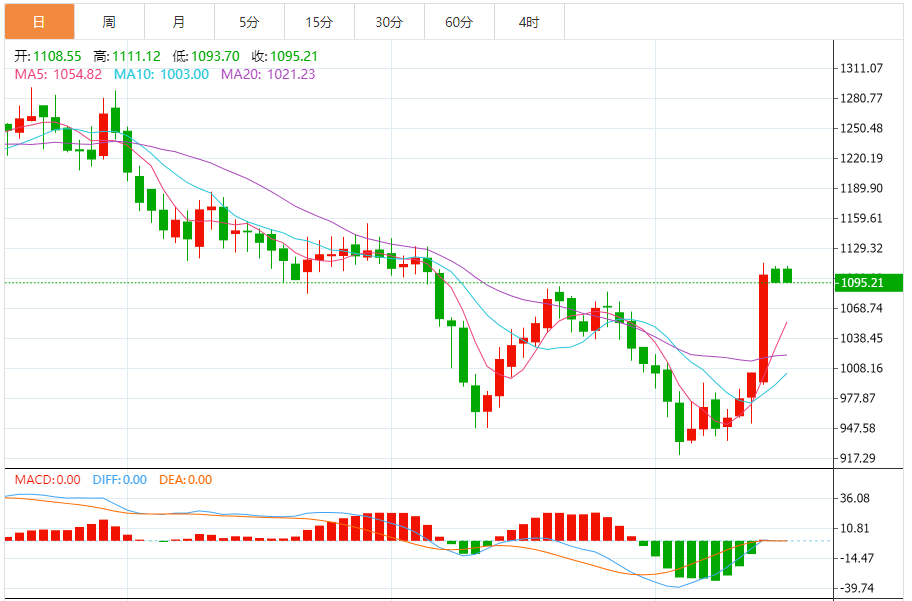The image size is (912, 601).
Task: Click the 977.87 price axis label
Action: click(858, 399)
